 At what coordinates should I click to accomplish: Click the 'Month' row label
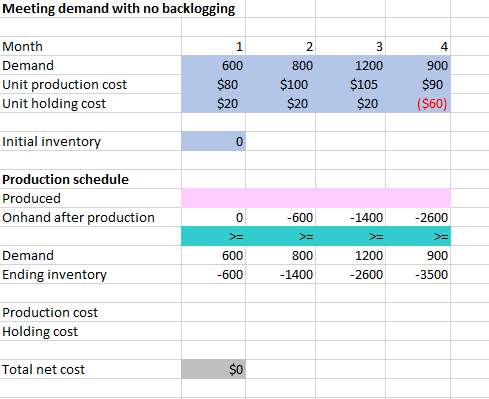click(x=22, y=46)
